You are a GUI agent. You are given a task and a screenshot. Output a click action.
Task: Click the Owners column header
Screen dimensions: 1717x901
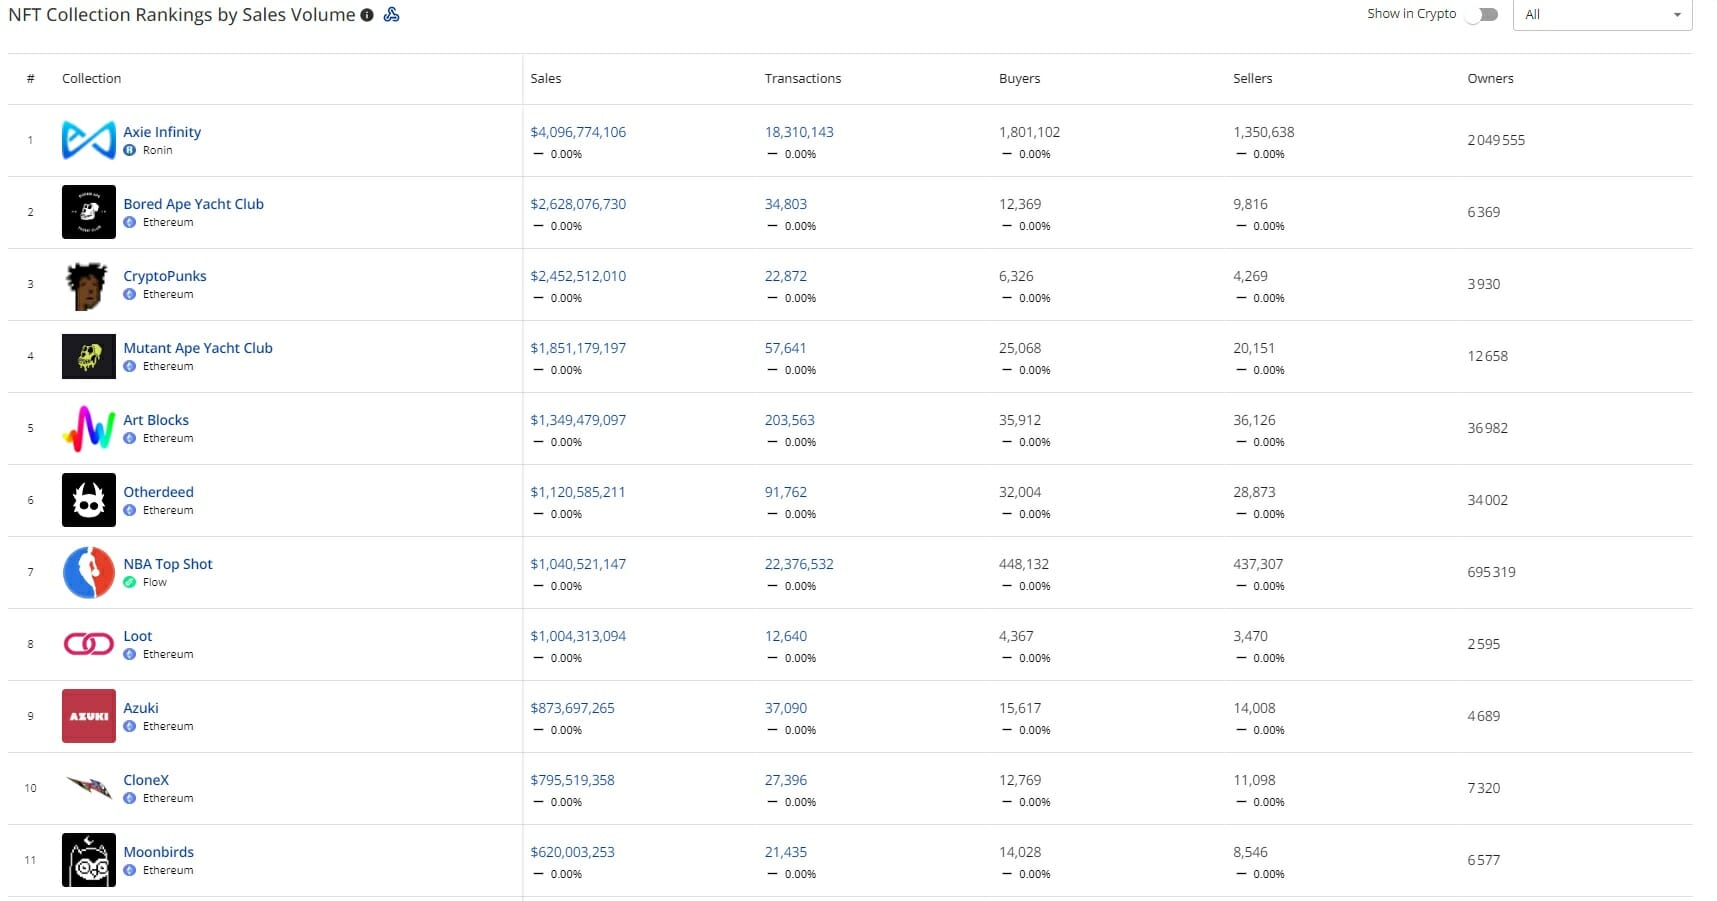(1490, 78)
